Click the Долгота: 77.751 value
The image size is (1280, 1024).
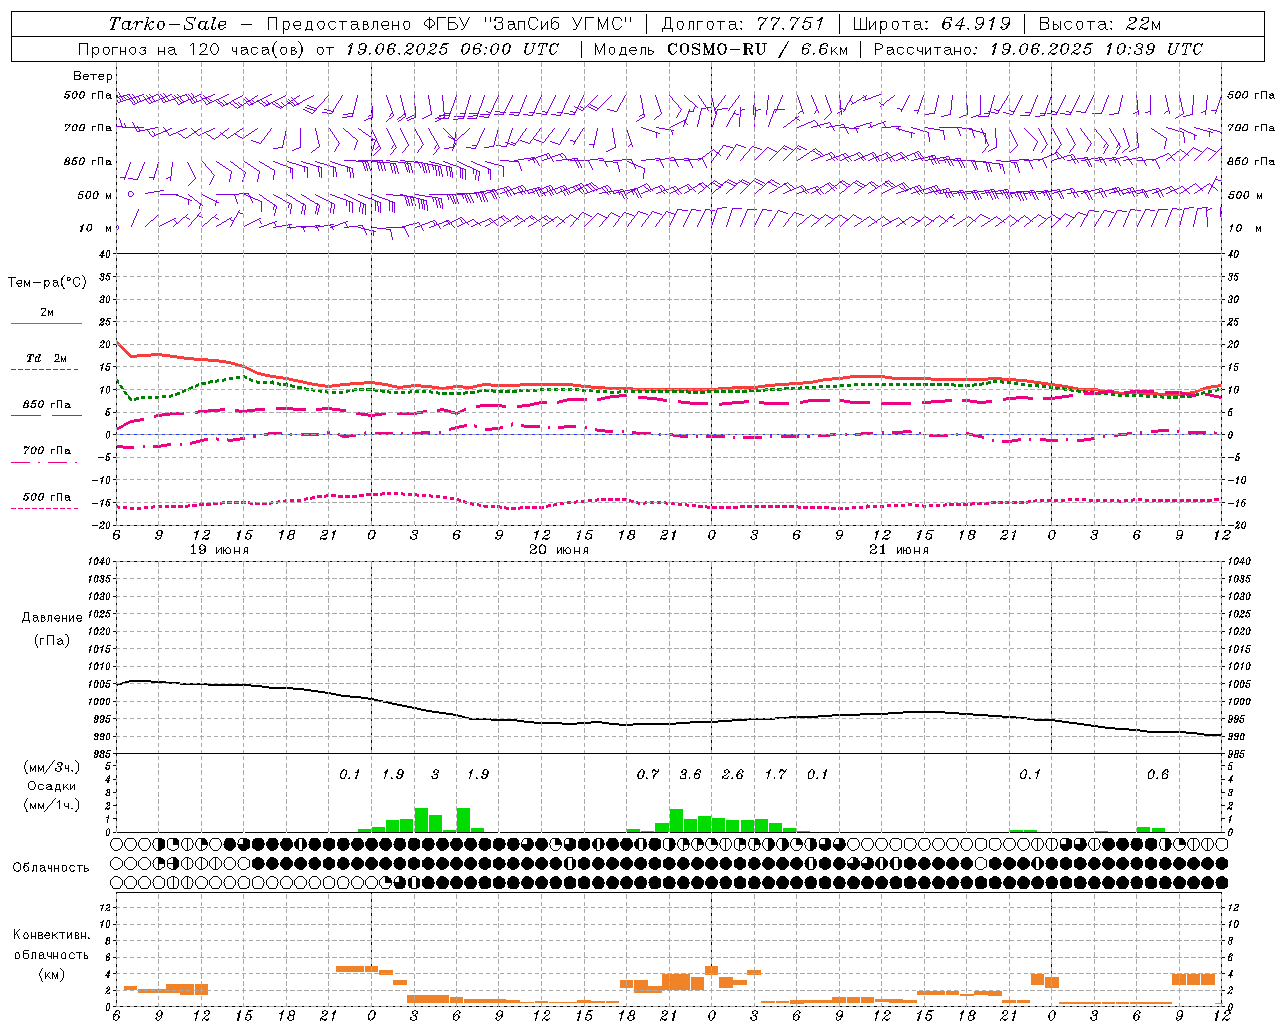coord(743,24)
